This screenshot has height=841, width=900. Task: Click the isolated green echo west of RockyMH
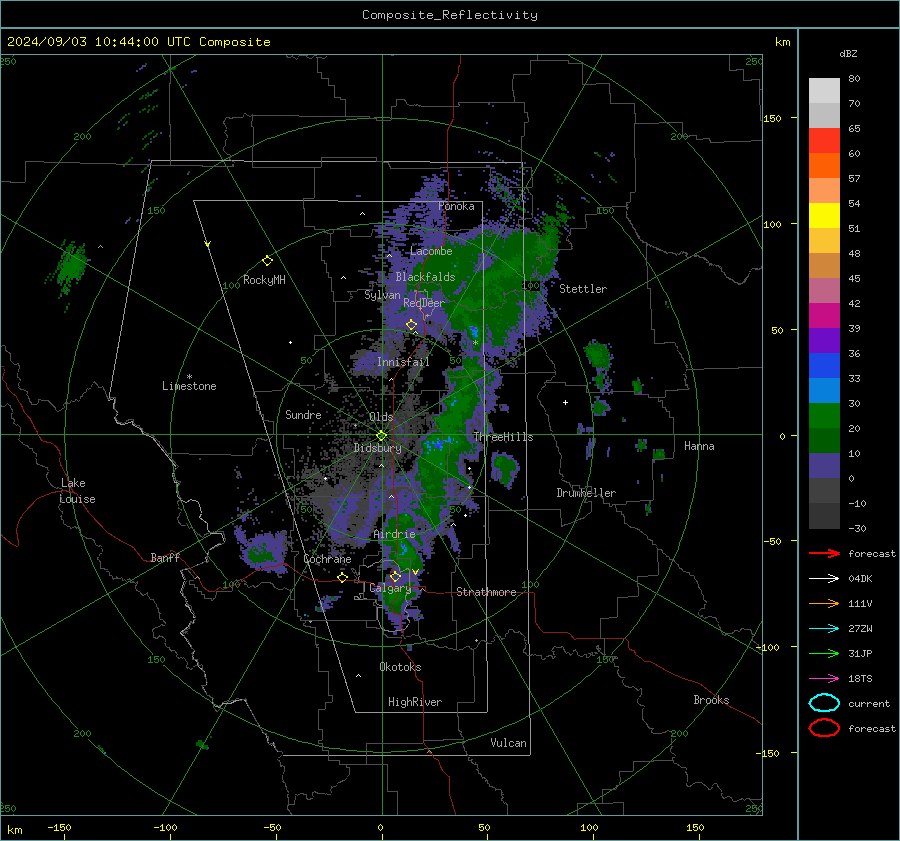tap(71, 269)
